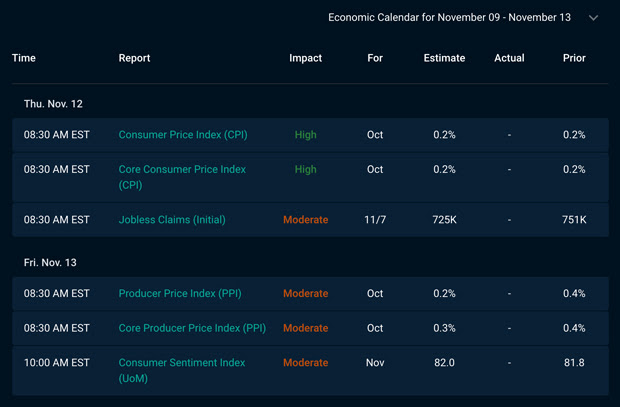Open the Economic Calendar date range selector
This screenshot has height=407, width=620.
[452, 18]
